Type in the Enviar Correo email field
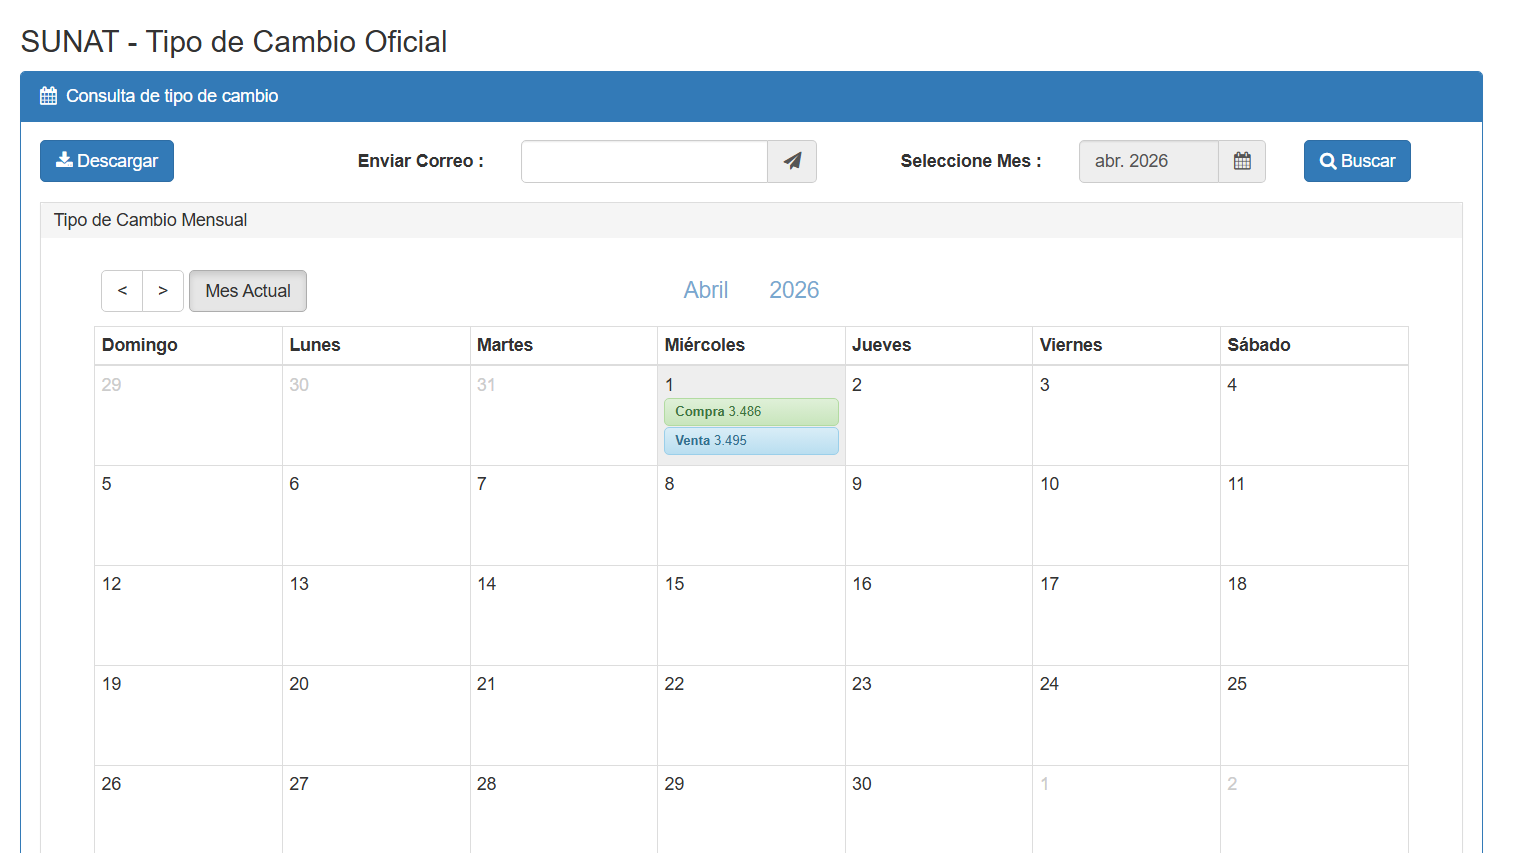This screenshot has height=853, width=1519. click(644, 161)
